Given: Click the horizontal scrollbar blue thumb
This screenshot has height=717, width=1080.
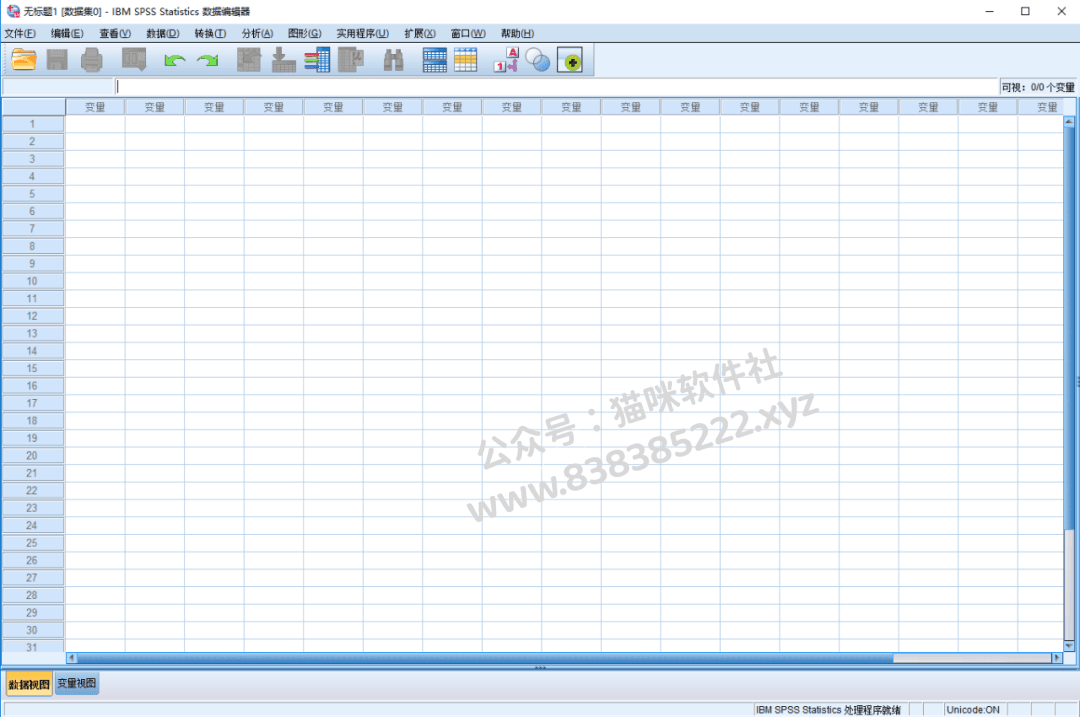Looking at the screenshot, I should click(x=485, y=658).
